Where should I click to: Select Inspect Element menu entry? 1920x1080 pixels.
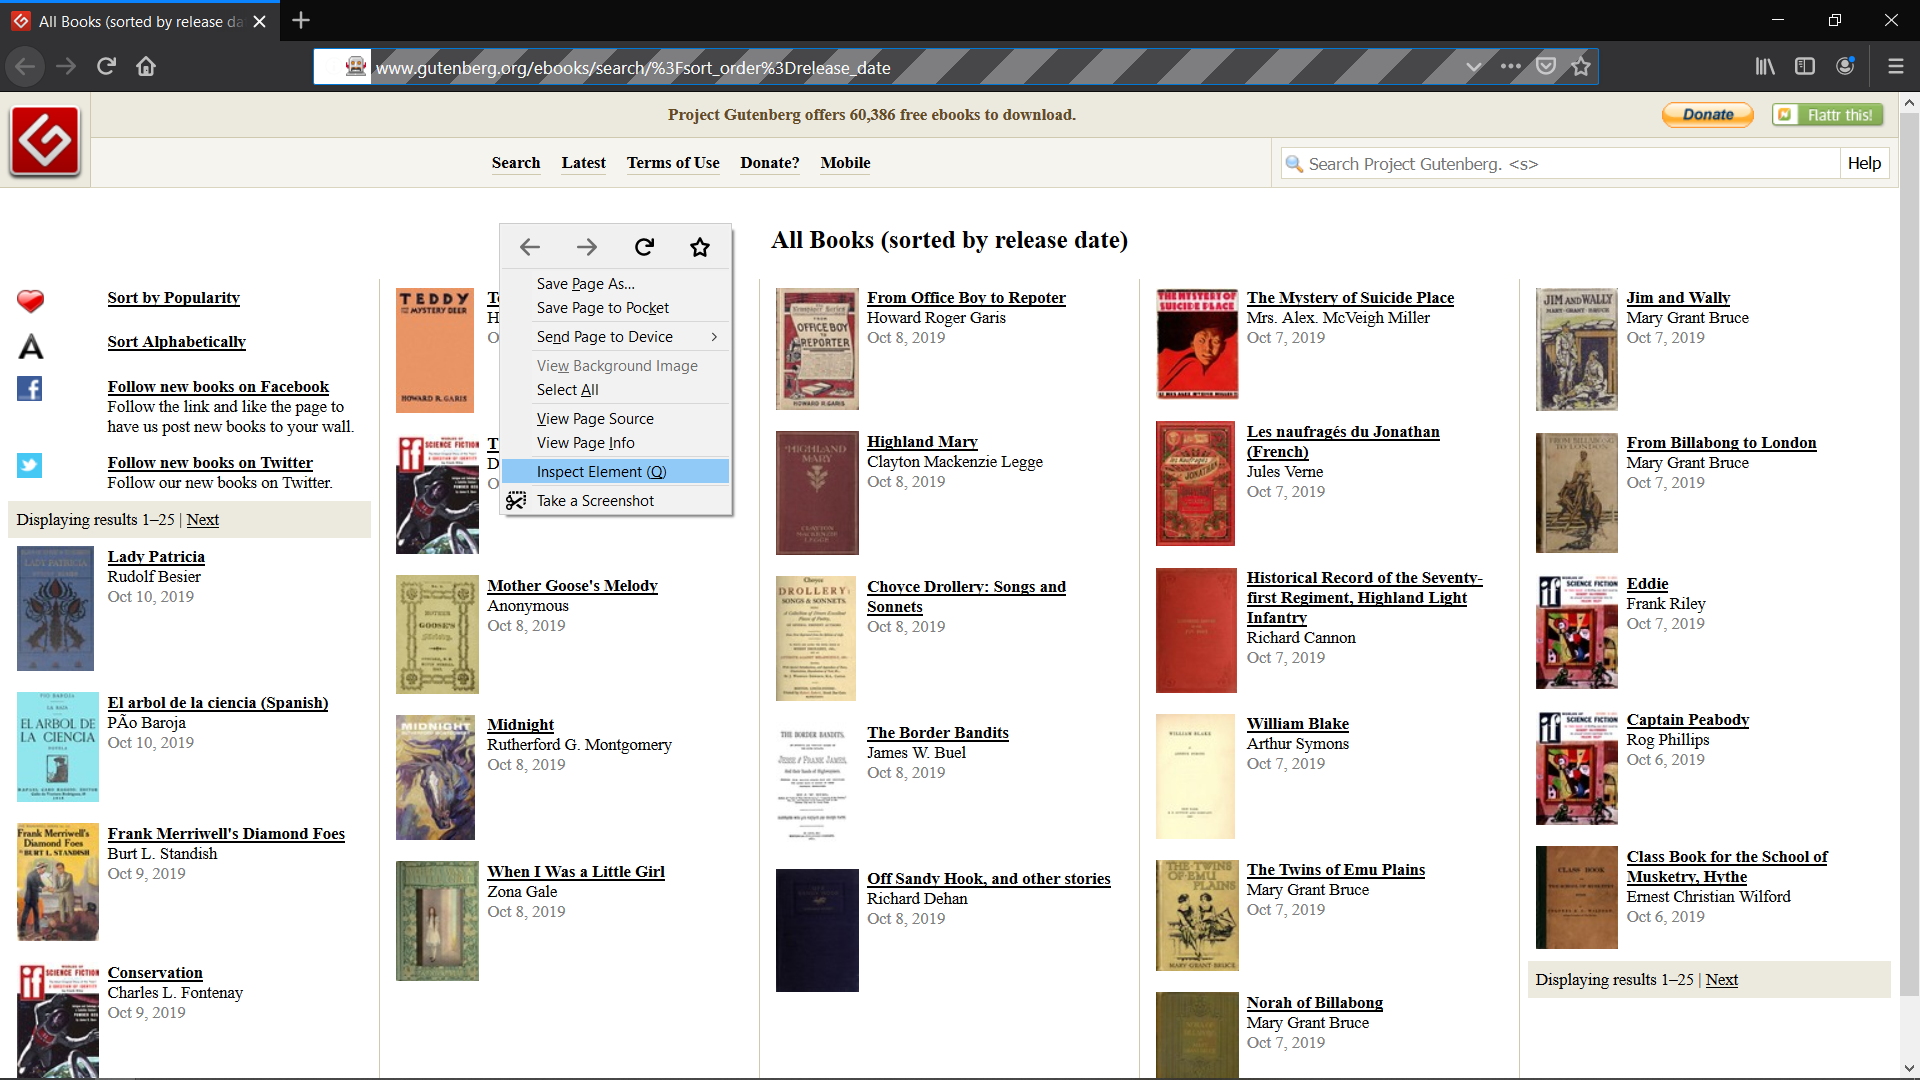[601, 472]
